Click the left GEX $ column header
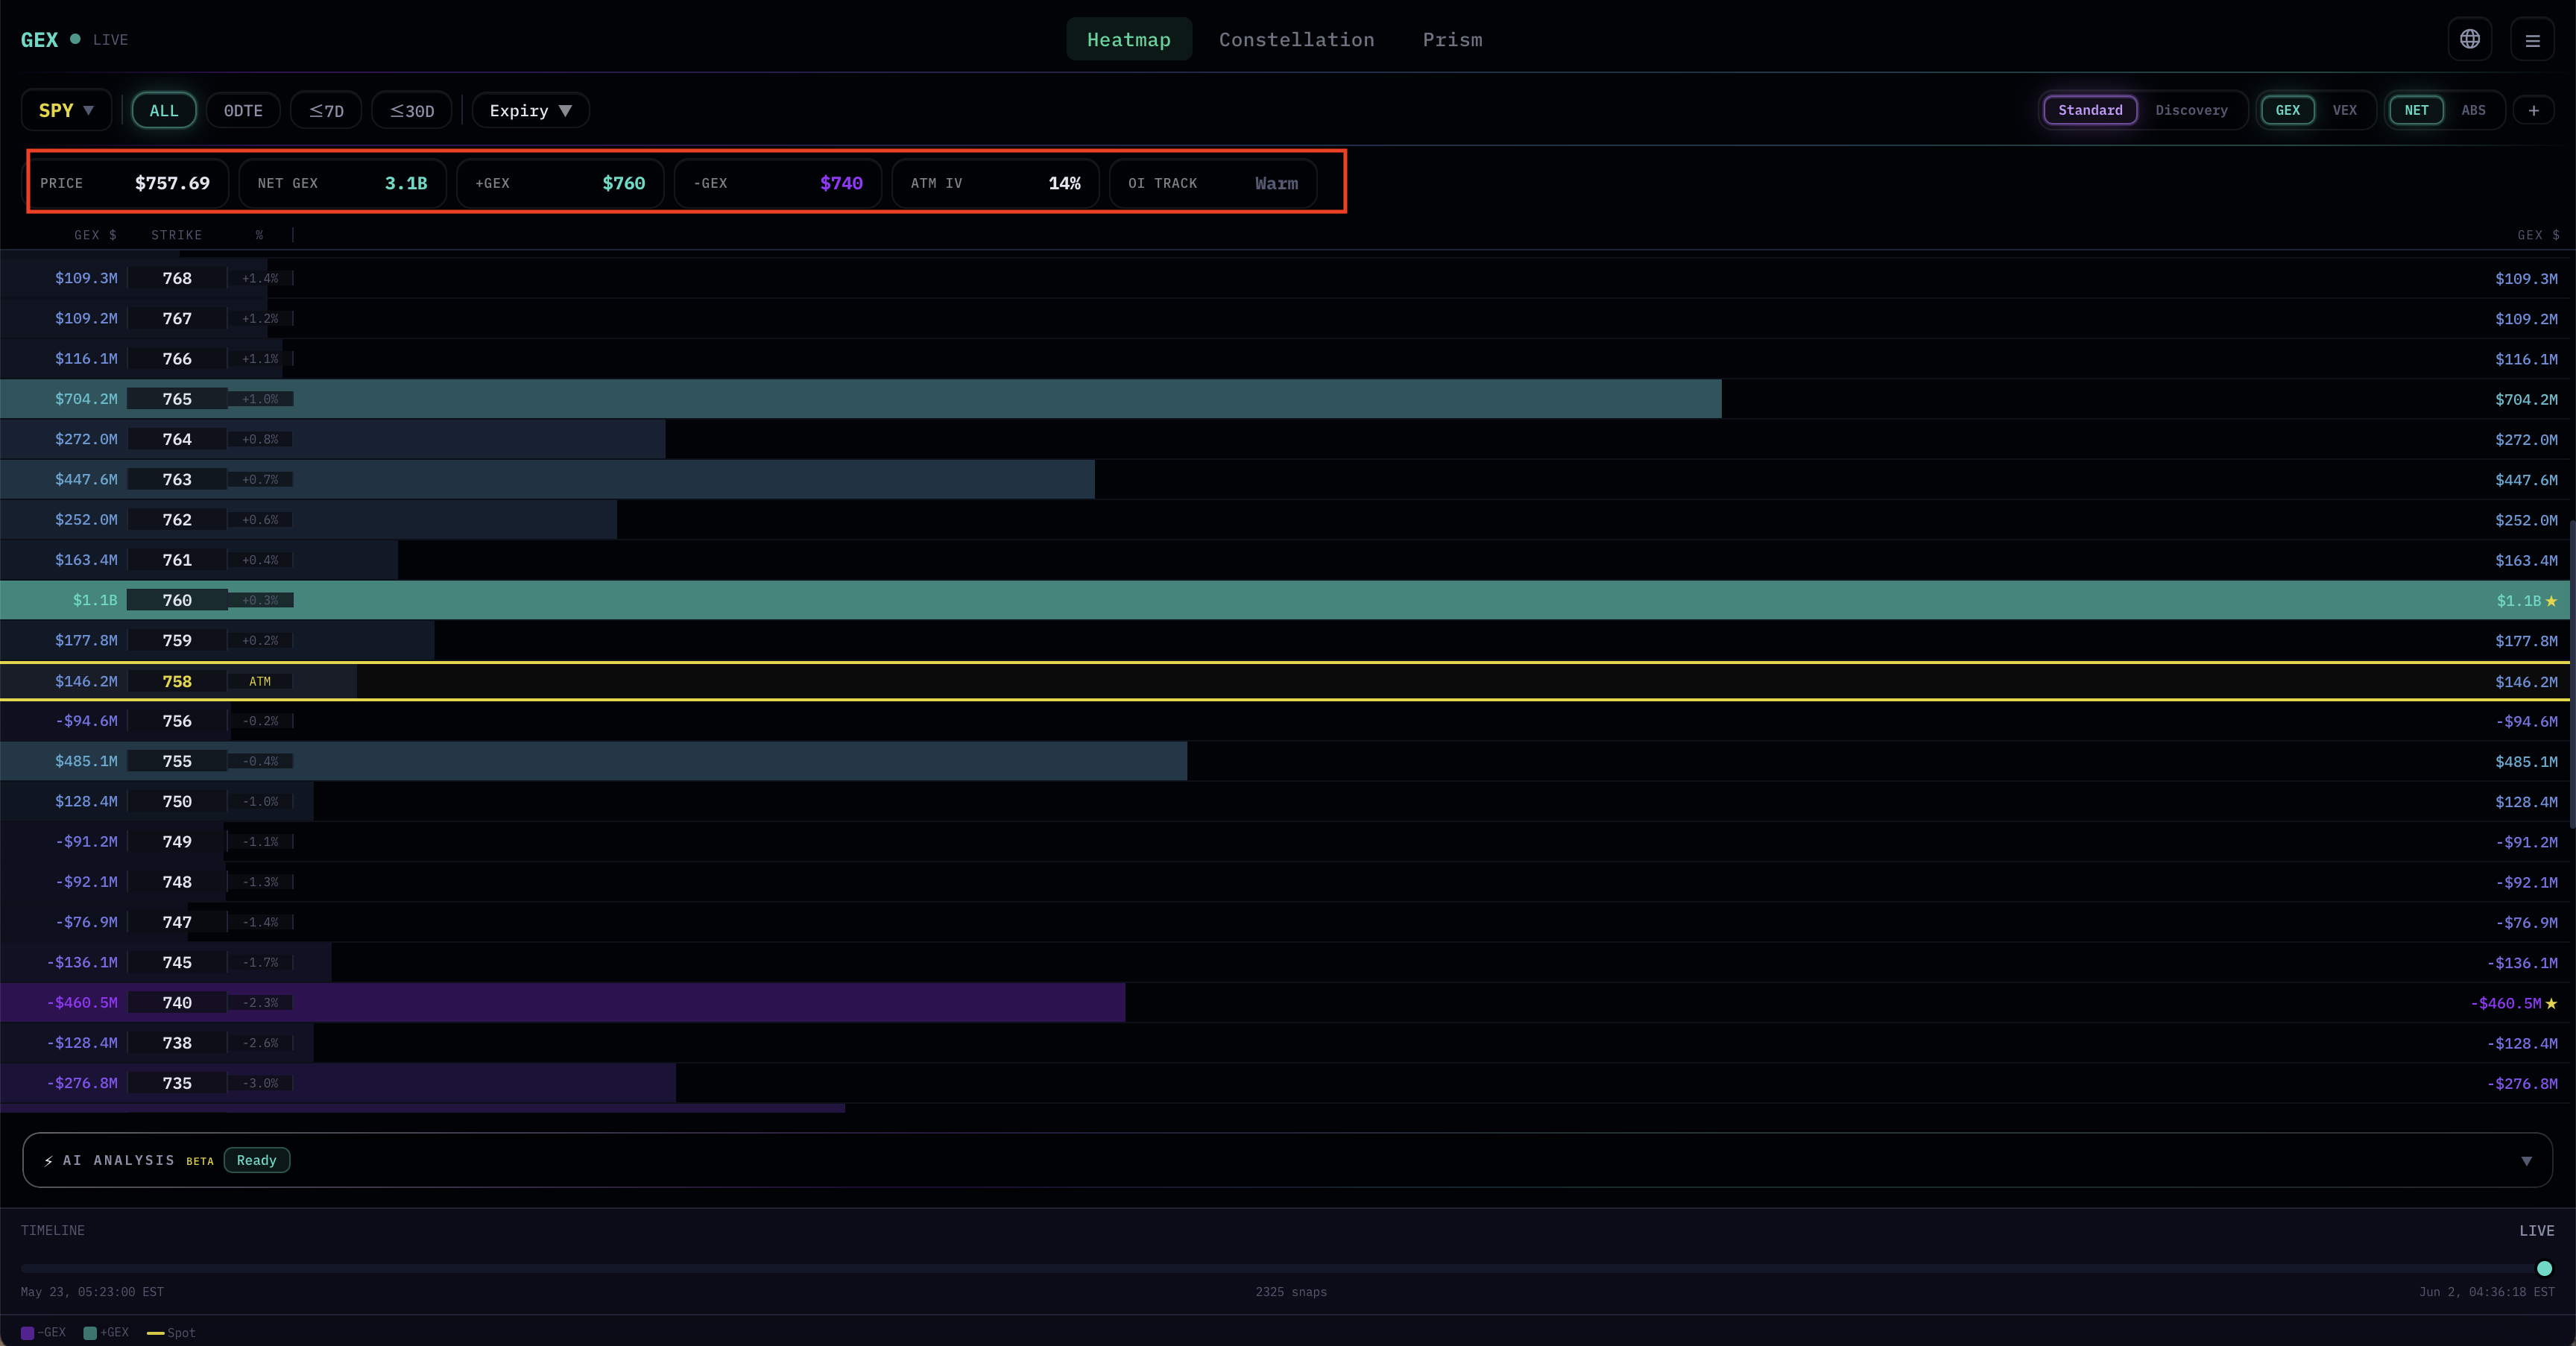The width and height of the screenshot is (2576, 1346). tap(95, 235)
